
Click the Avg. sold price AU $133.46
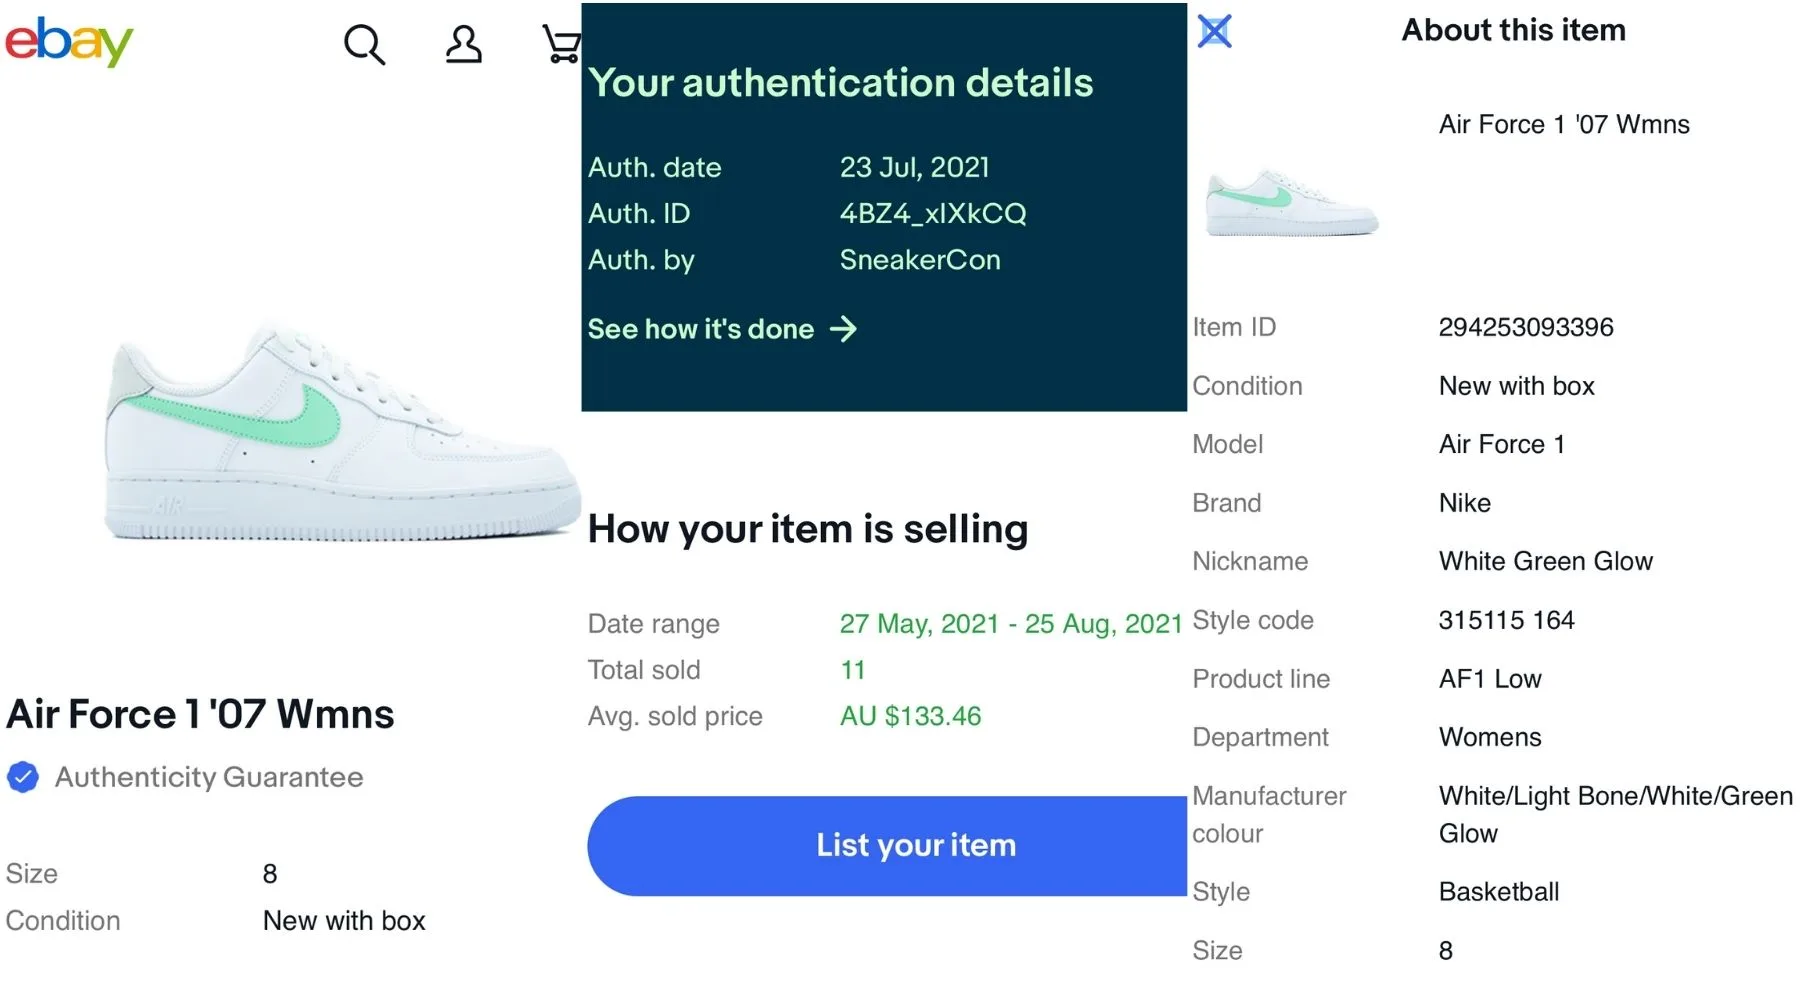[x=910, y=716]
